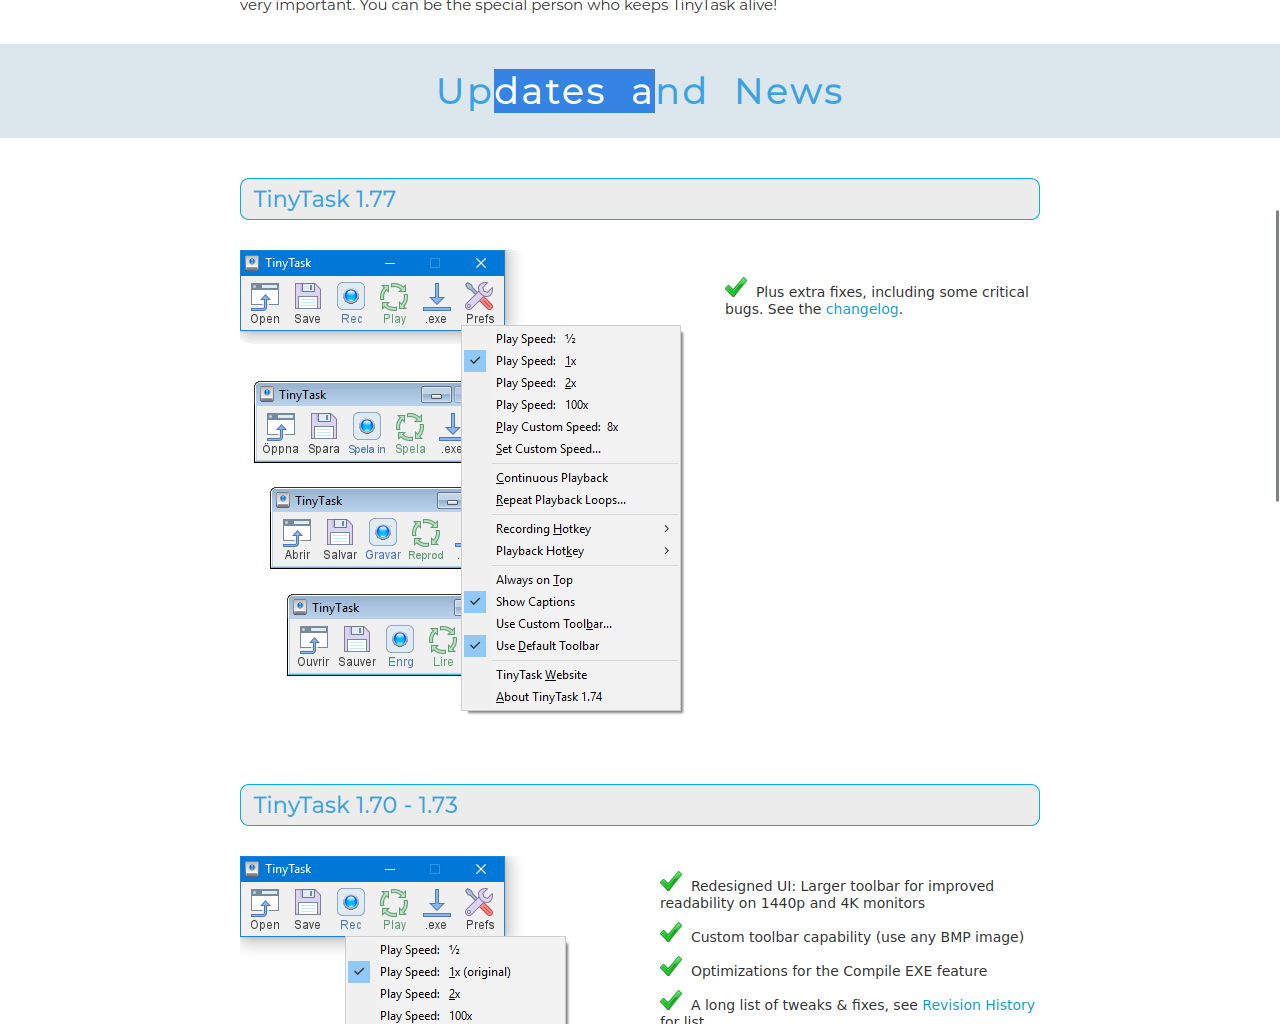Click the Gravar record icon
The image size is (1280, 1024).
(383, 540)
